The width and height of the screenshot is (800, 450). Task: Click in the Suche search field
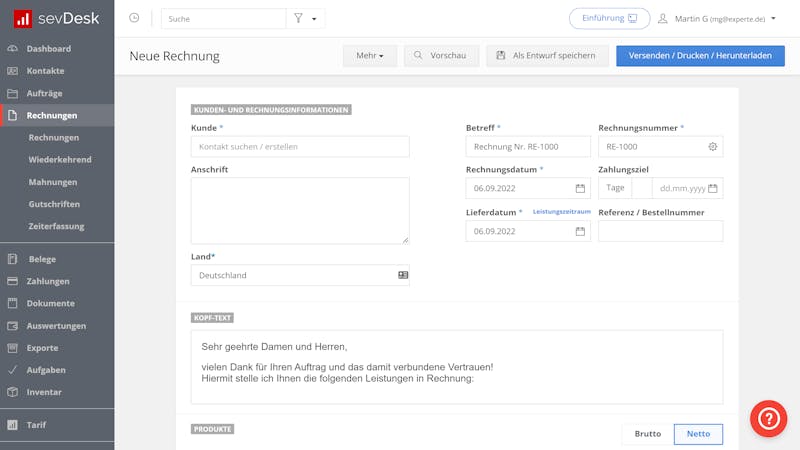(x=223, y=19)
